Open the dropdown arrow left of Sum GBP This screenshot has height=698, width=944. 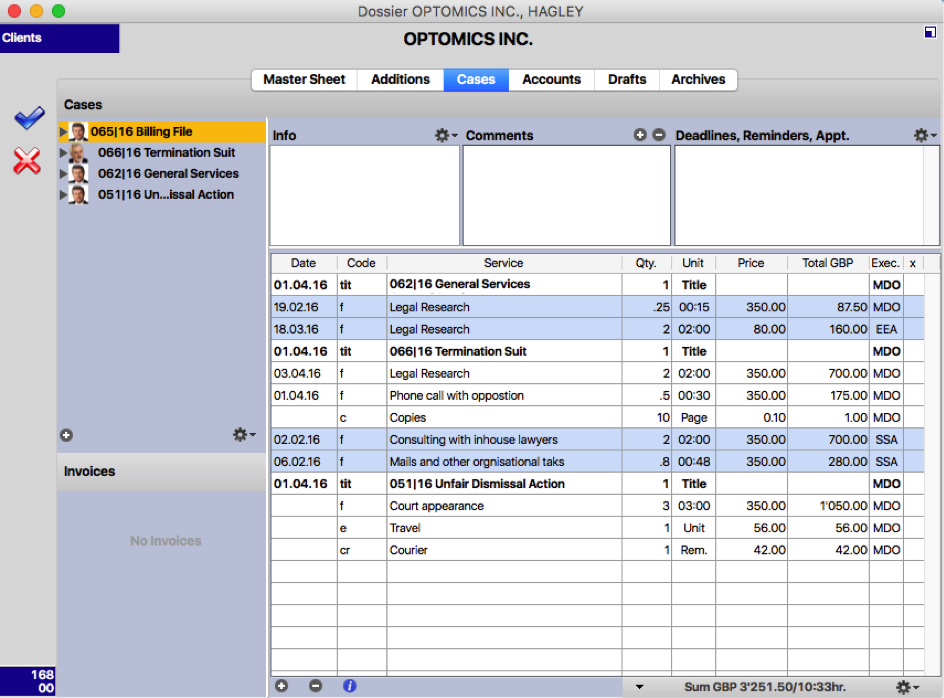[x=640, y=686]
